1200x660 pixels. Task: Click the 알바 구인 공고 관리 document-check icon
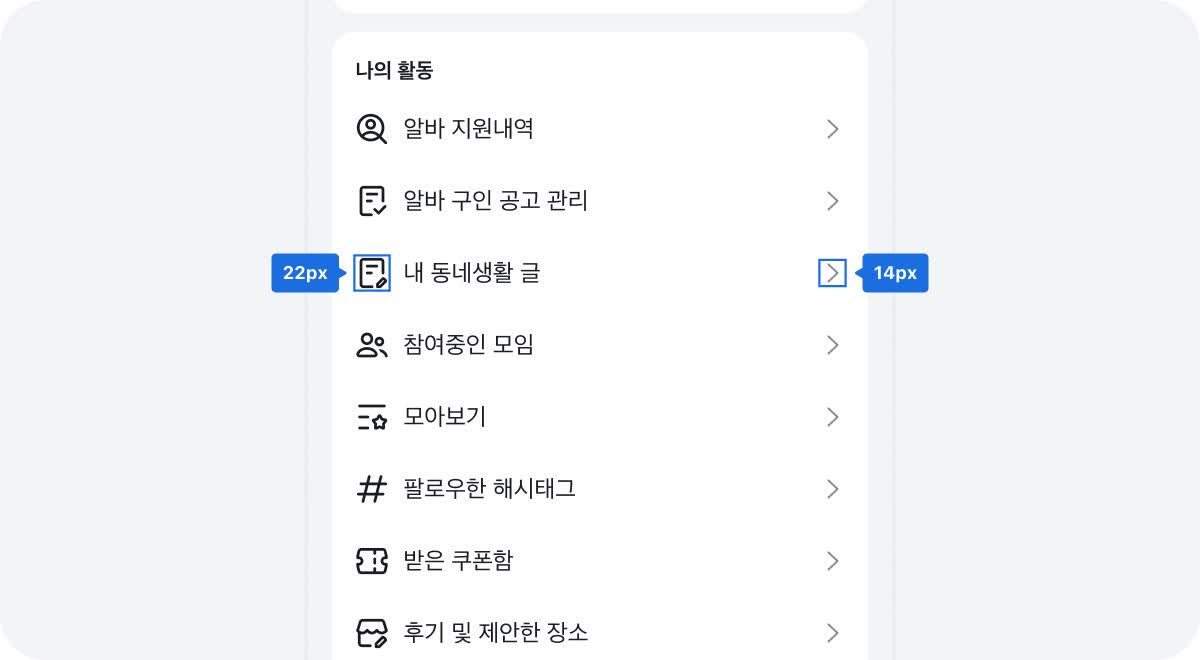(x=372, y=201)
